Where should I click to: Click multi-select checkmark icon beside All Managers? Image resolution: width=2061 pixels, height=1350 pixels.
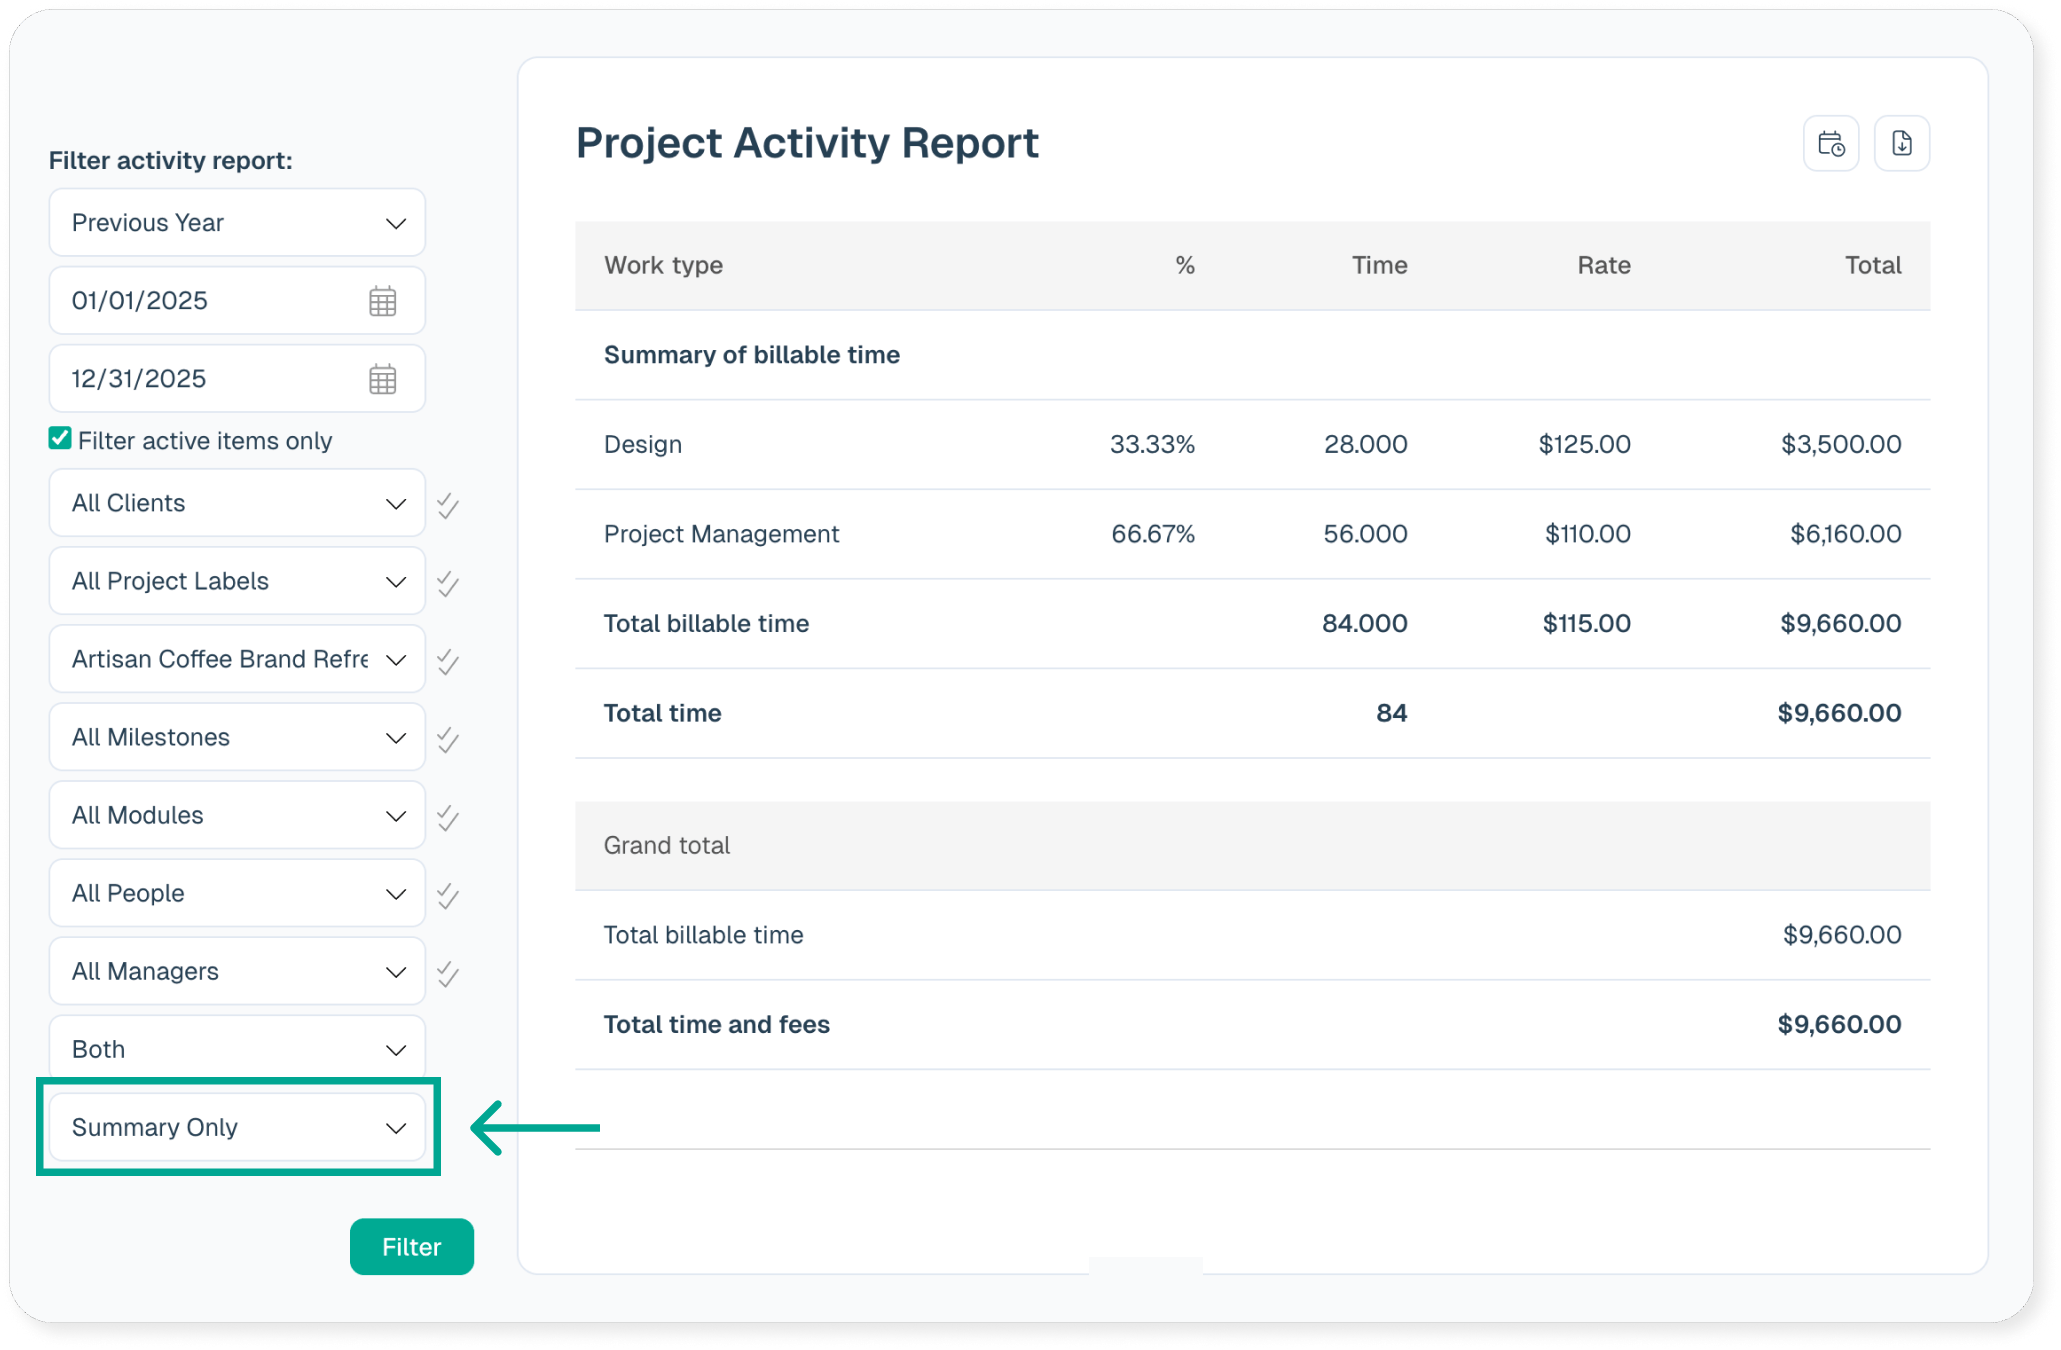point(448,973)
